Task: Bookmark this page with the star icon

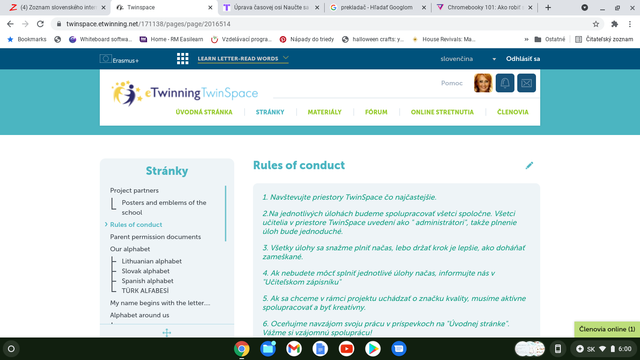Action: pos(596,24)
